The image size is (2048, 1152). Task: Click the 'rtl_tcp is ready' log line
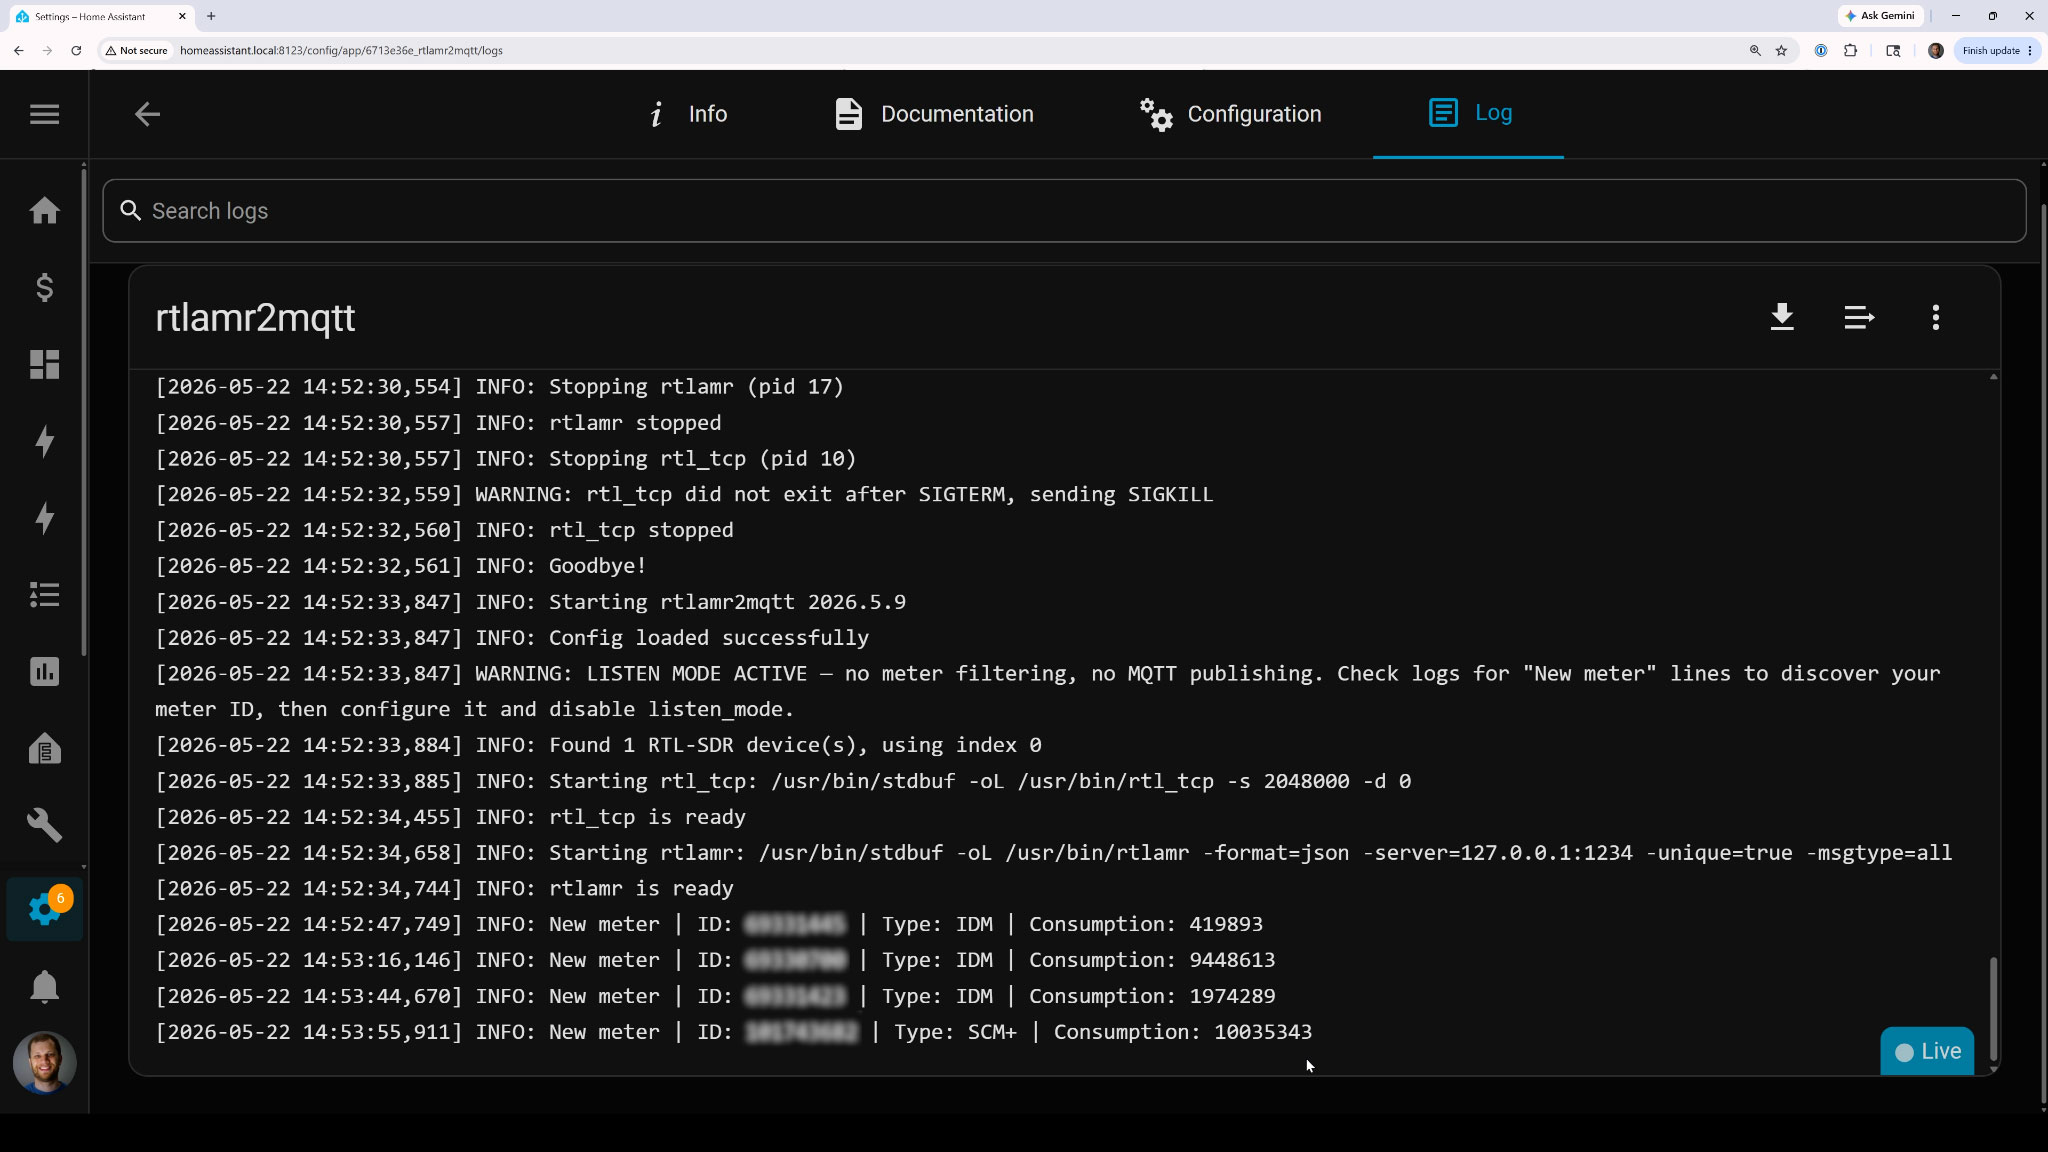pos(450,817)
